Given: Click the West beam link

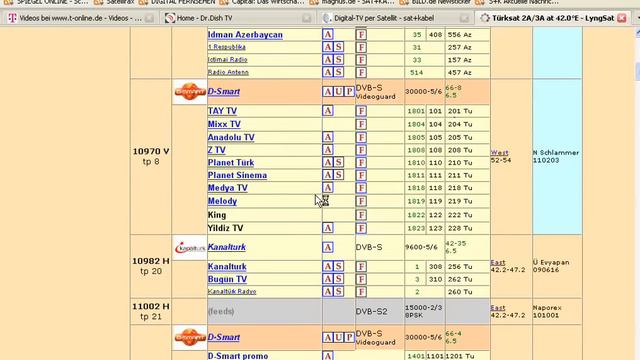Looking at the screenshot, I should pyautogui.click(x=499, y=153).
